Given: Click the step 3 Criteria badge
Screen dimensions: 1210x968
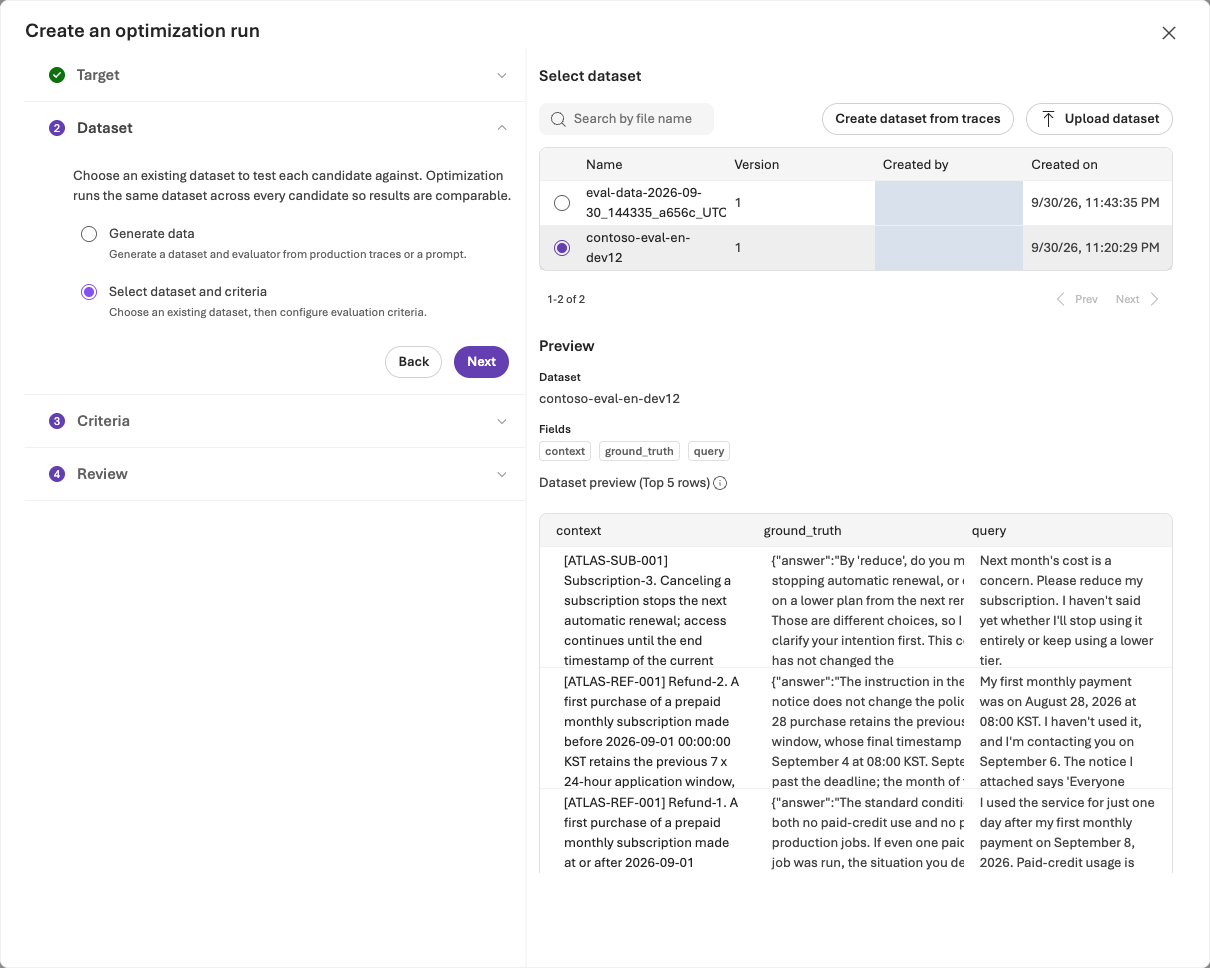Looking at the screenshot, I should (x=57, y=421).
